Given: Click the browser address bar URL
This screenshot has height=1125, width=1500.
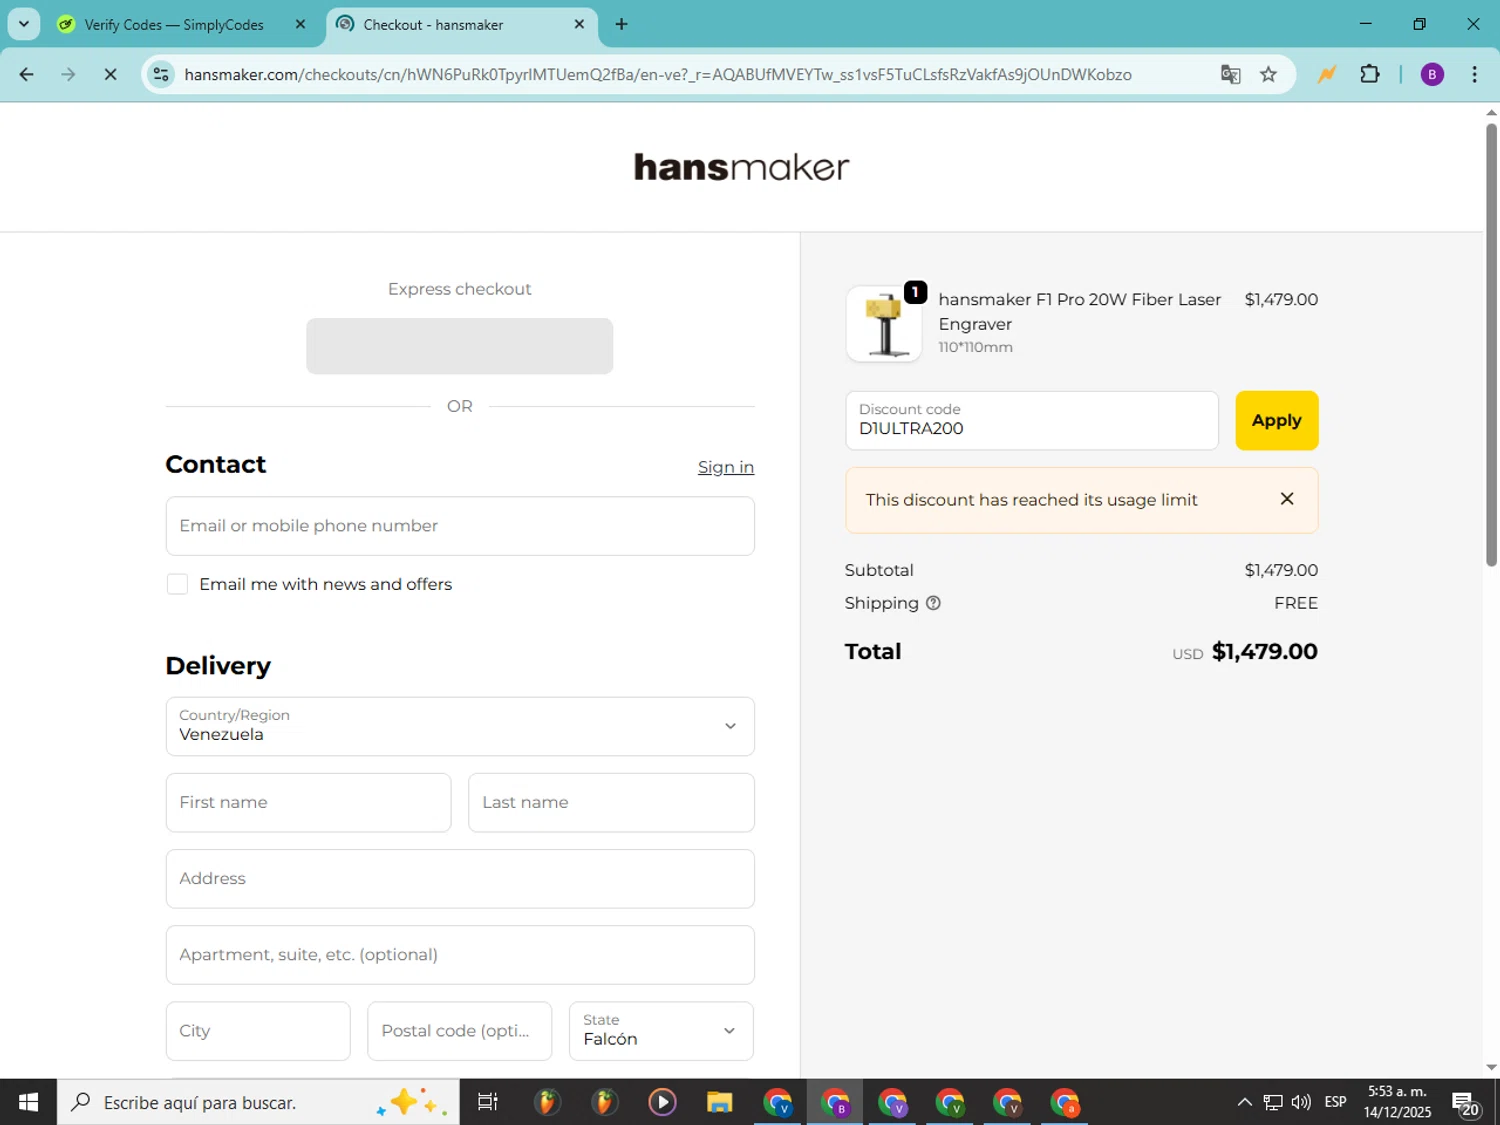Looking at the screenshot, I should [x=657, y=74].
